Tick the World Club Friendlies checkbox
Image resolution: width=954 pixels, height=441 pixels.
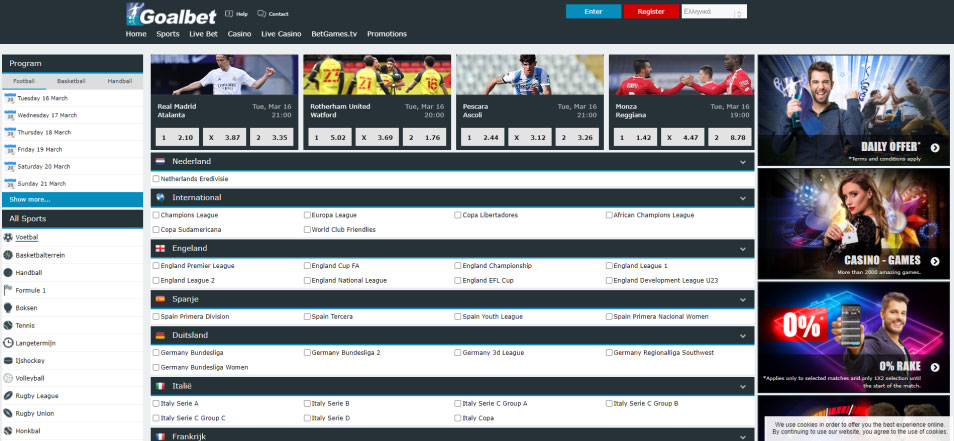tap(307, 230)
